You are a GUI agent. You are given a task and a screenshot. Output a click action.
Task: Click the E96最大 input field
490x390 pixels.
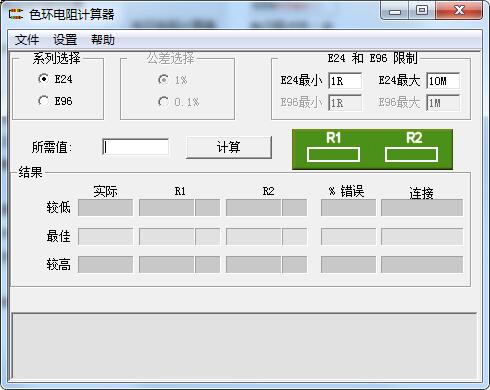[443, 103]
